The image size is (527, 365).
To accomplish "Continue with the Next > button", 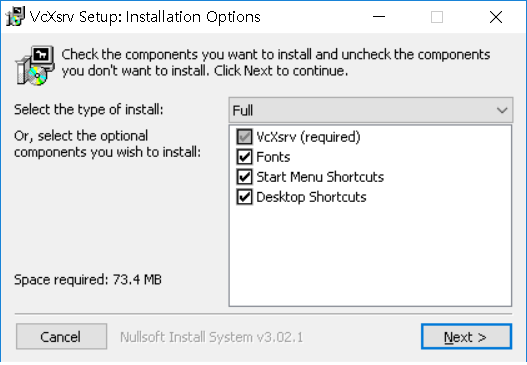I will tap(466, 336).
